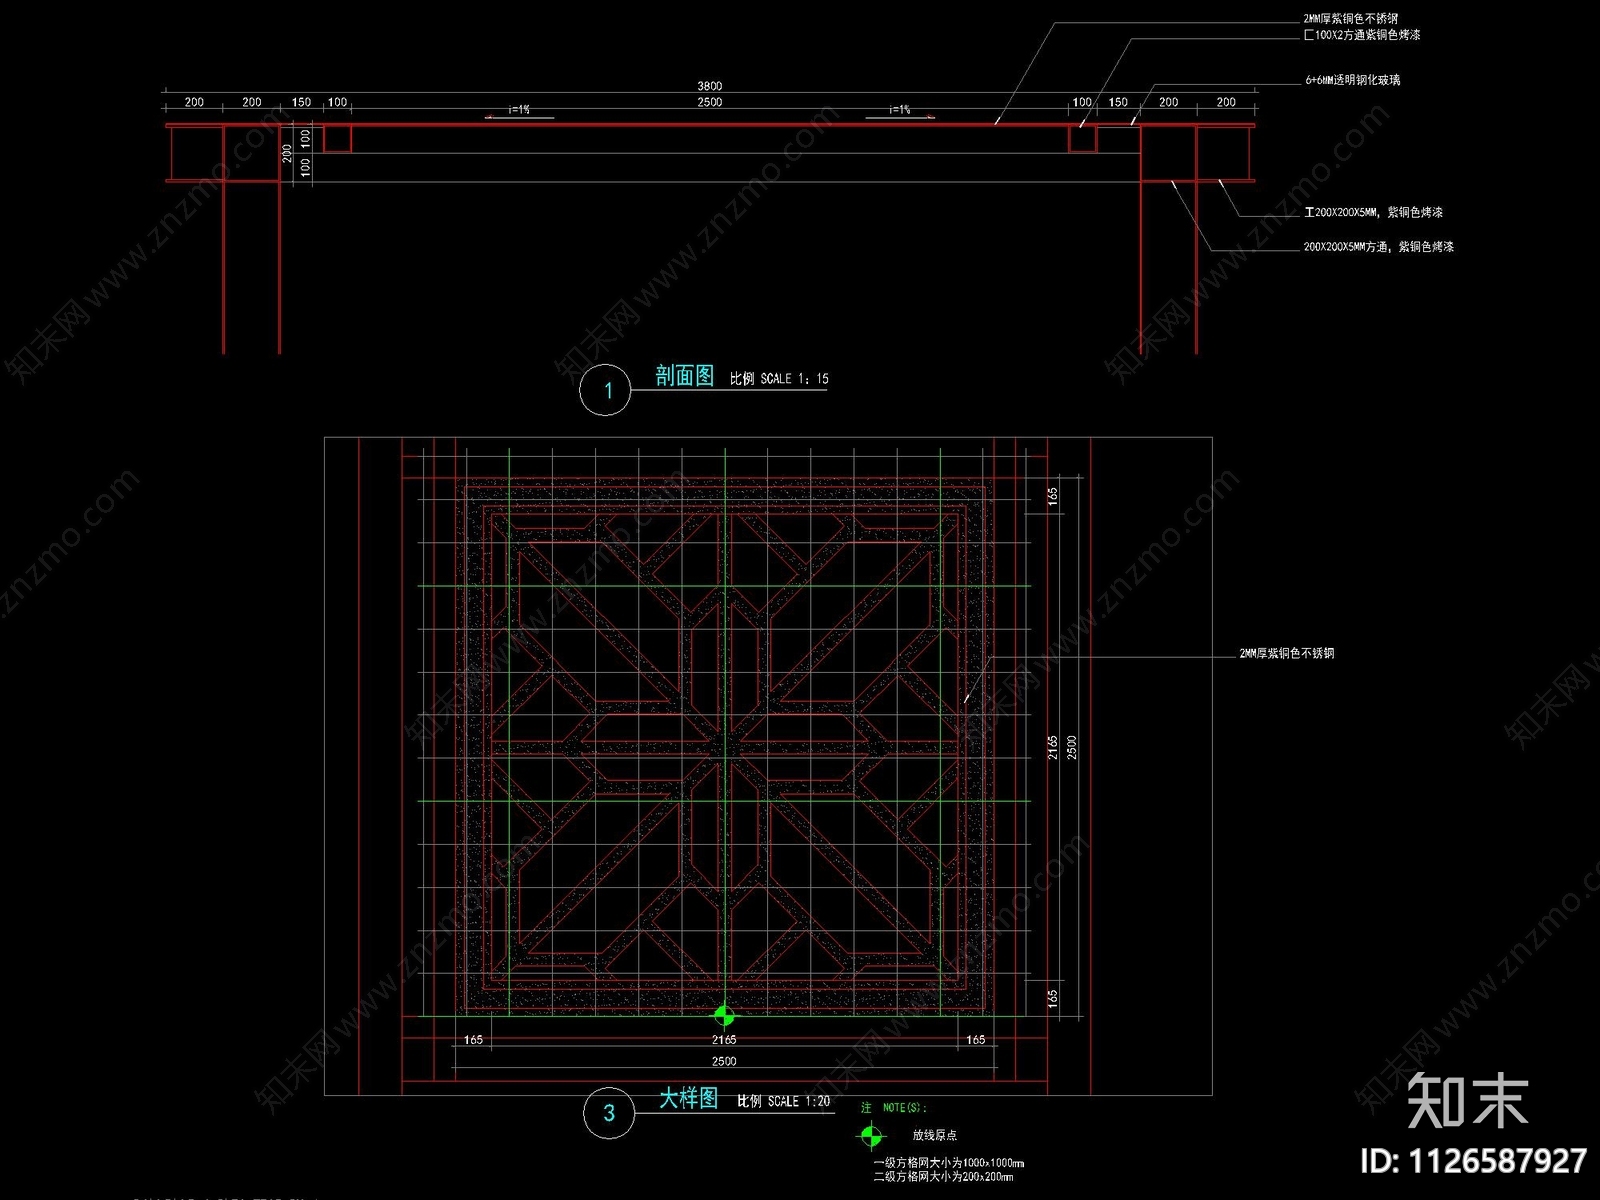Select the circled number 3 detail tag
Screen dimensions: 1600x1200
tap(609, 1114)
